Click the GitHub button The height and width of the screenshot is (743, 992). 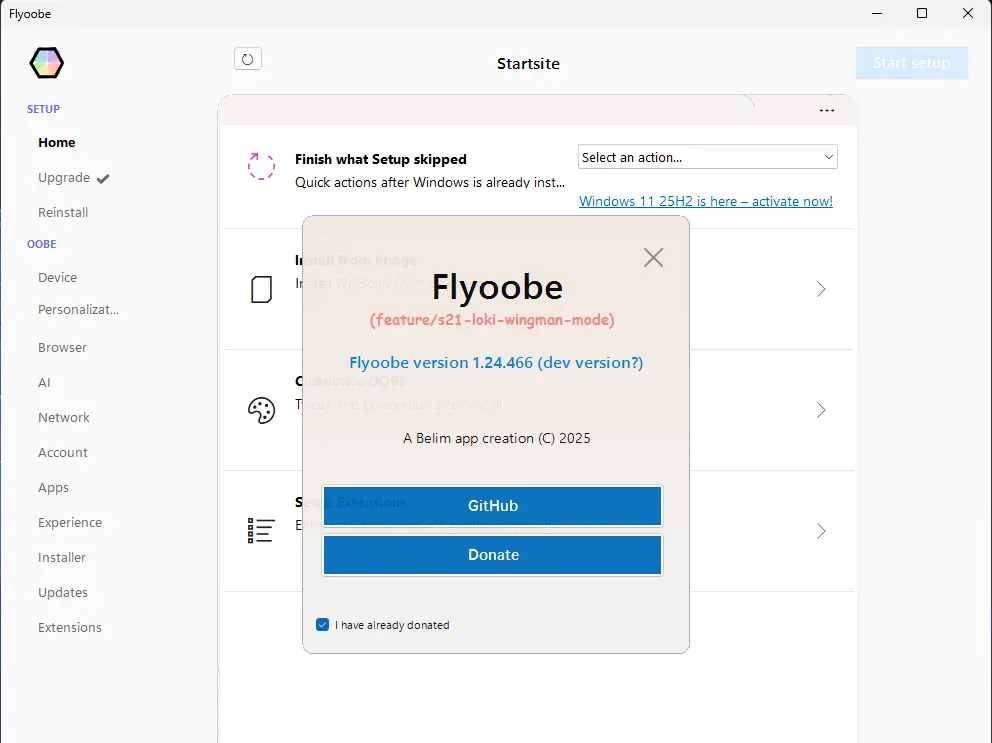492,506
